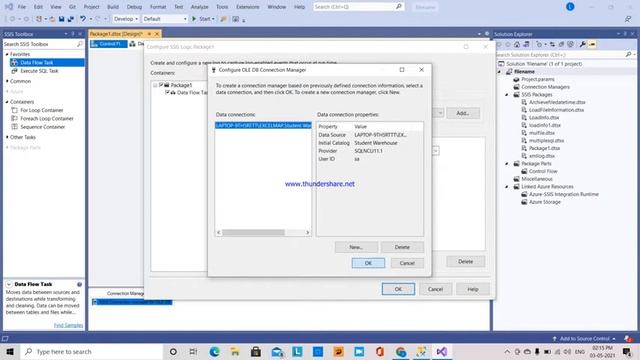The height and width of the screenshot is (360, 640).
Task: Click the user account avatar icon
Action: [x=570, y=7]
